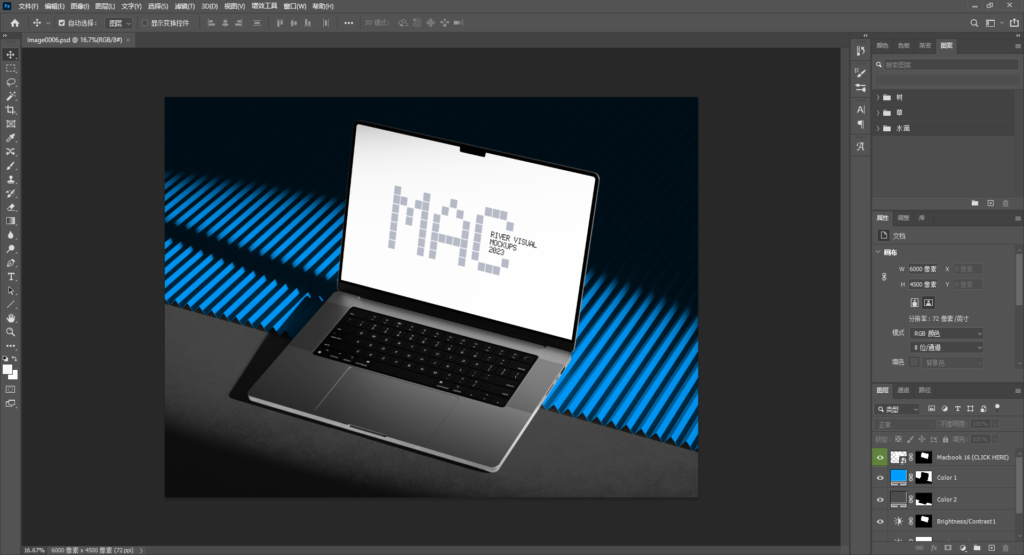
Task: Open the 文件(F) menu
Action: tap(28, 6)
